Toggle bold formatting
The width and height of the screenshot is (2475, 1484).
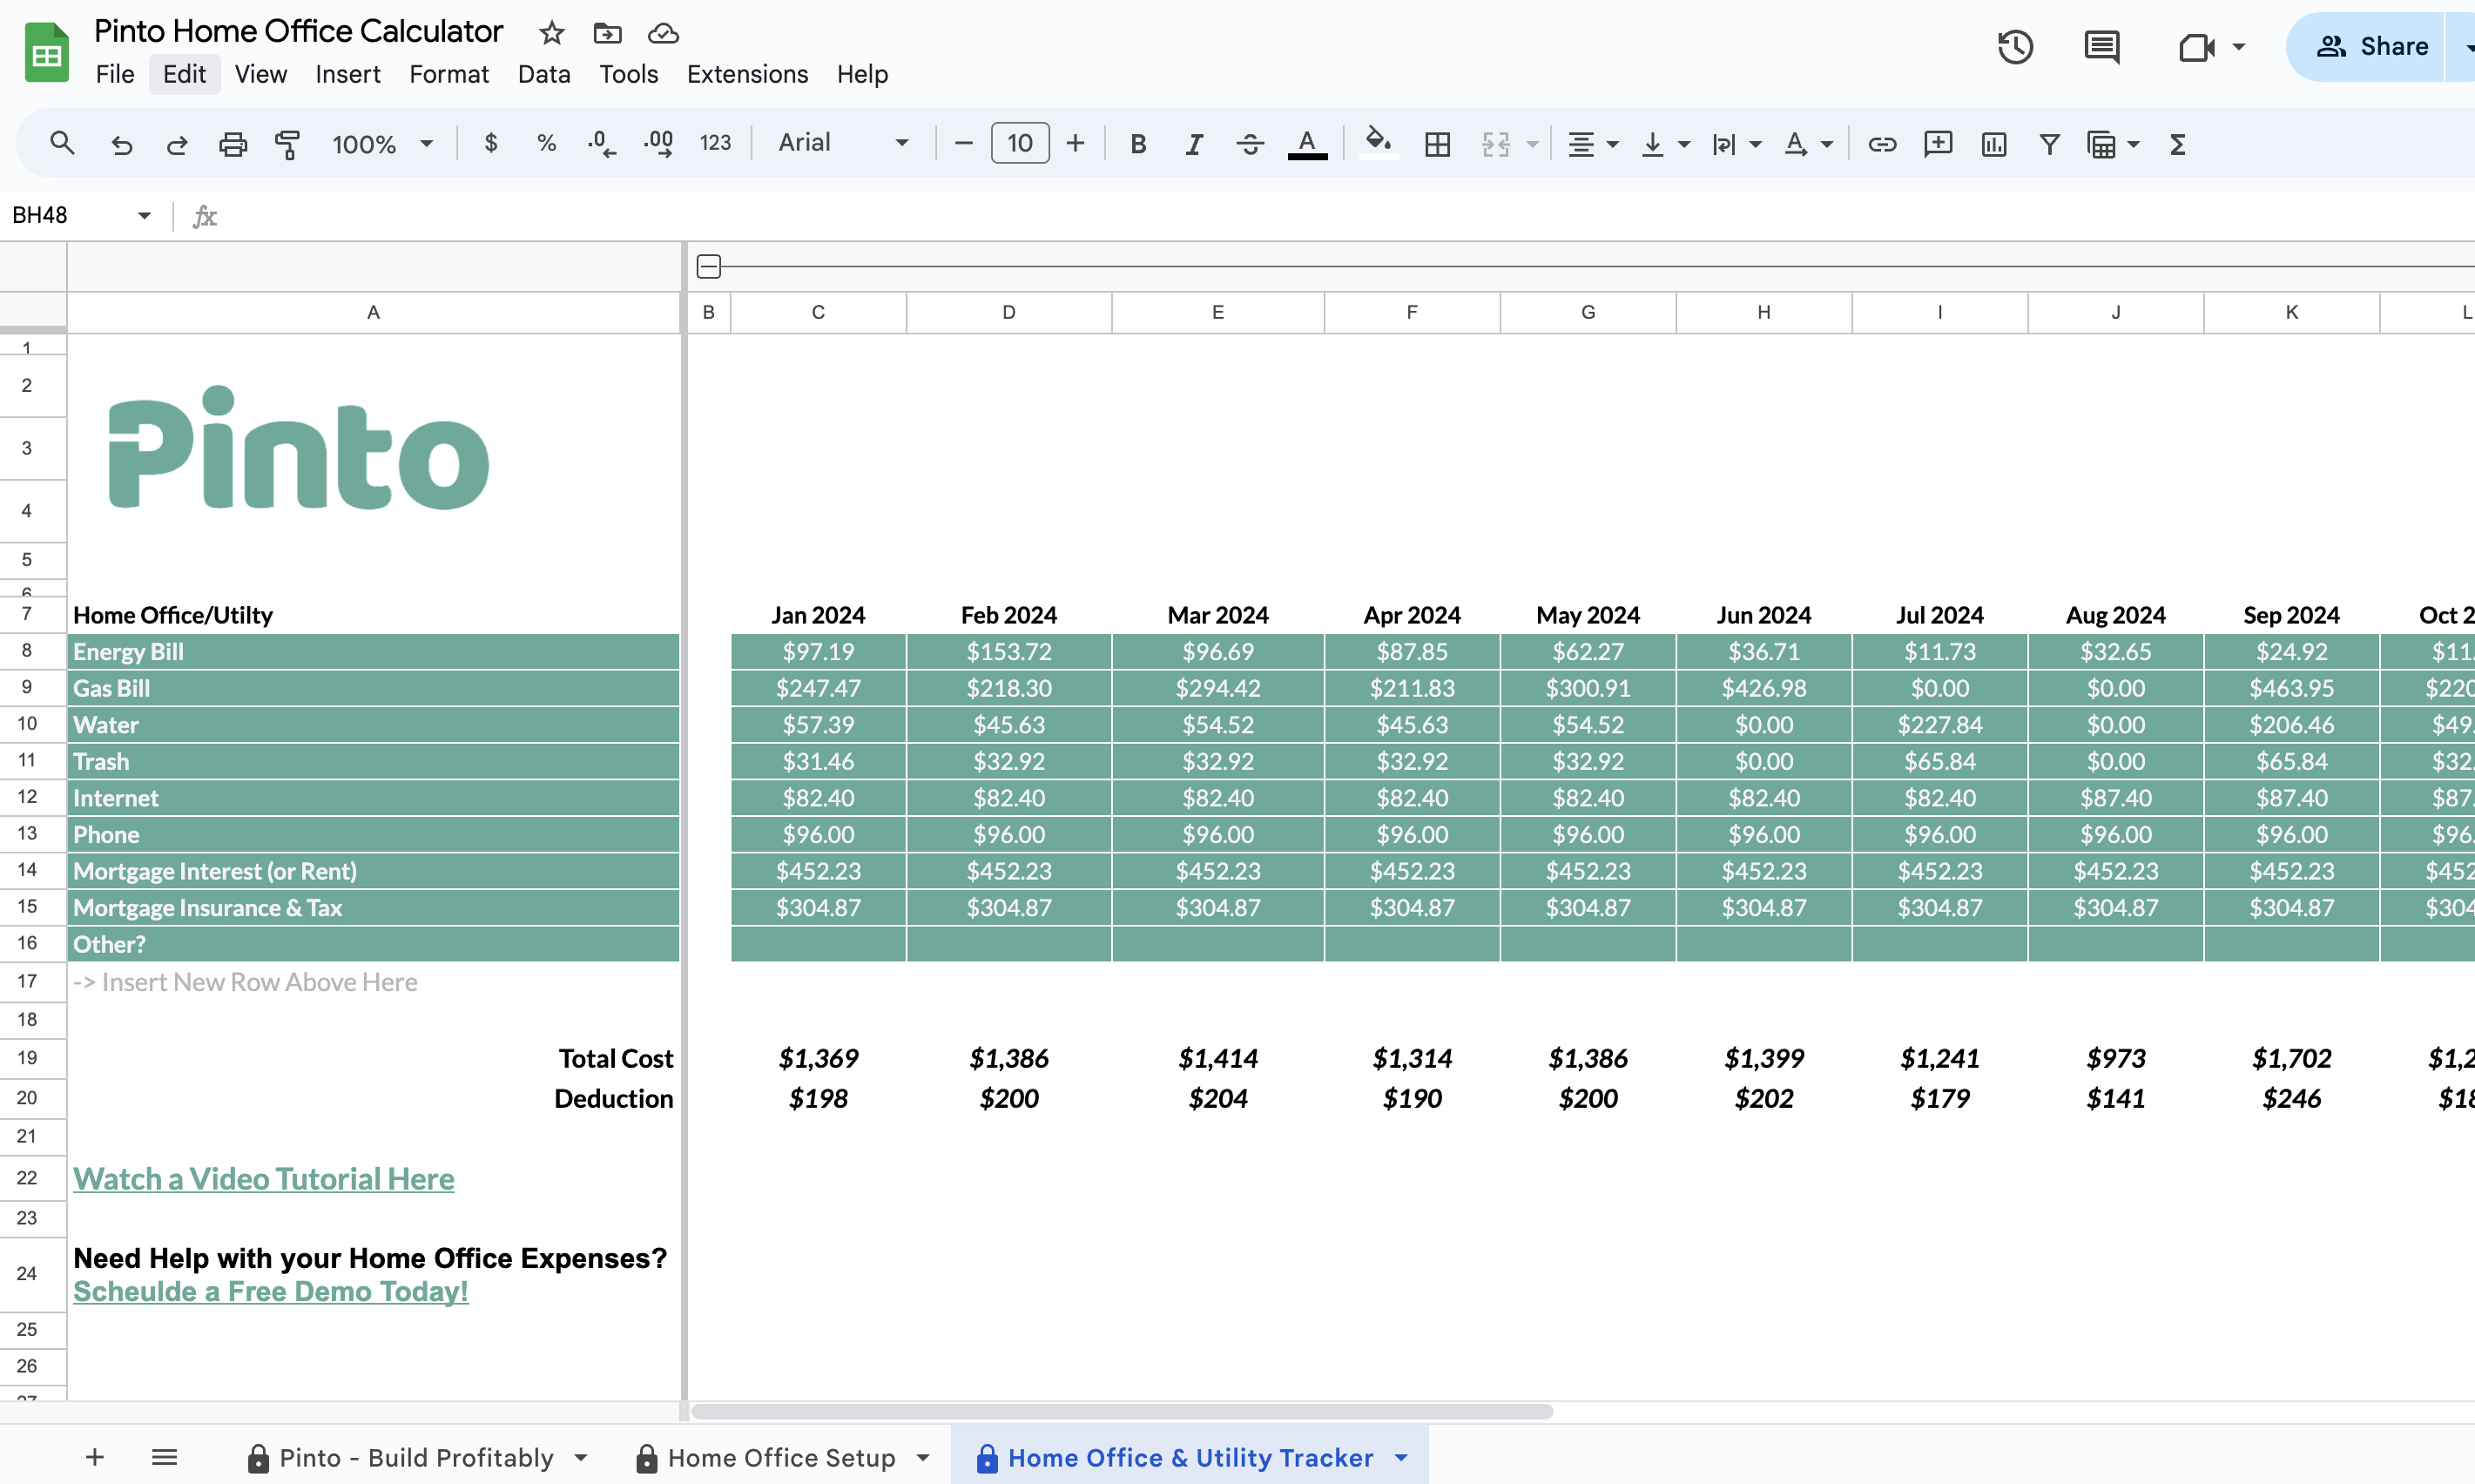point(1137,143)
